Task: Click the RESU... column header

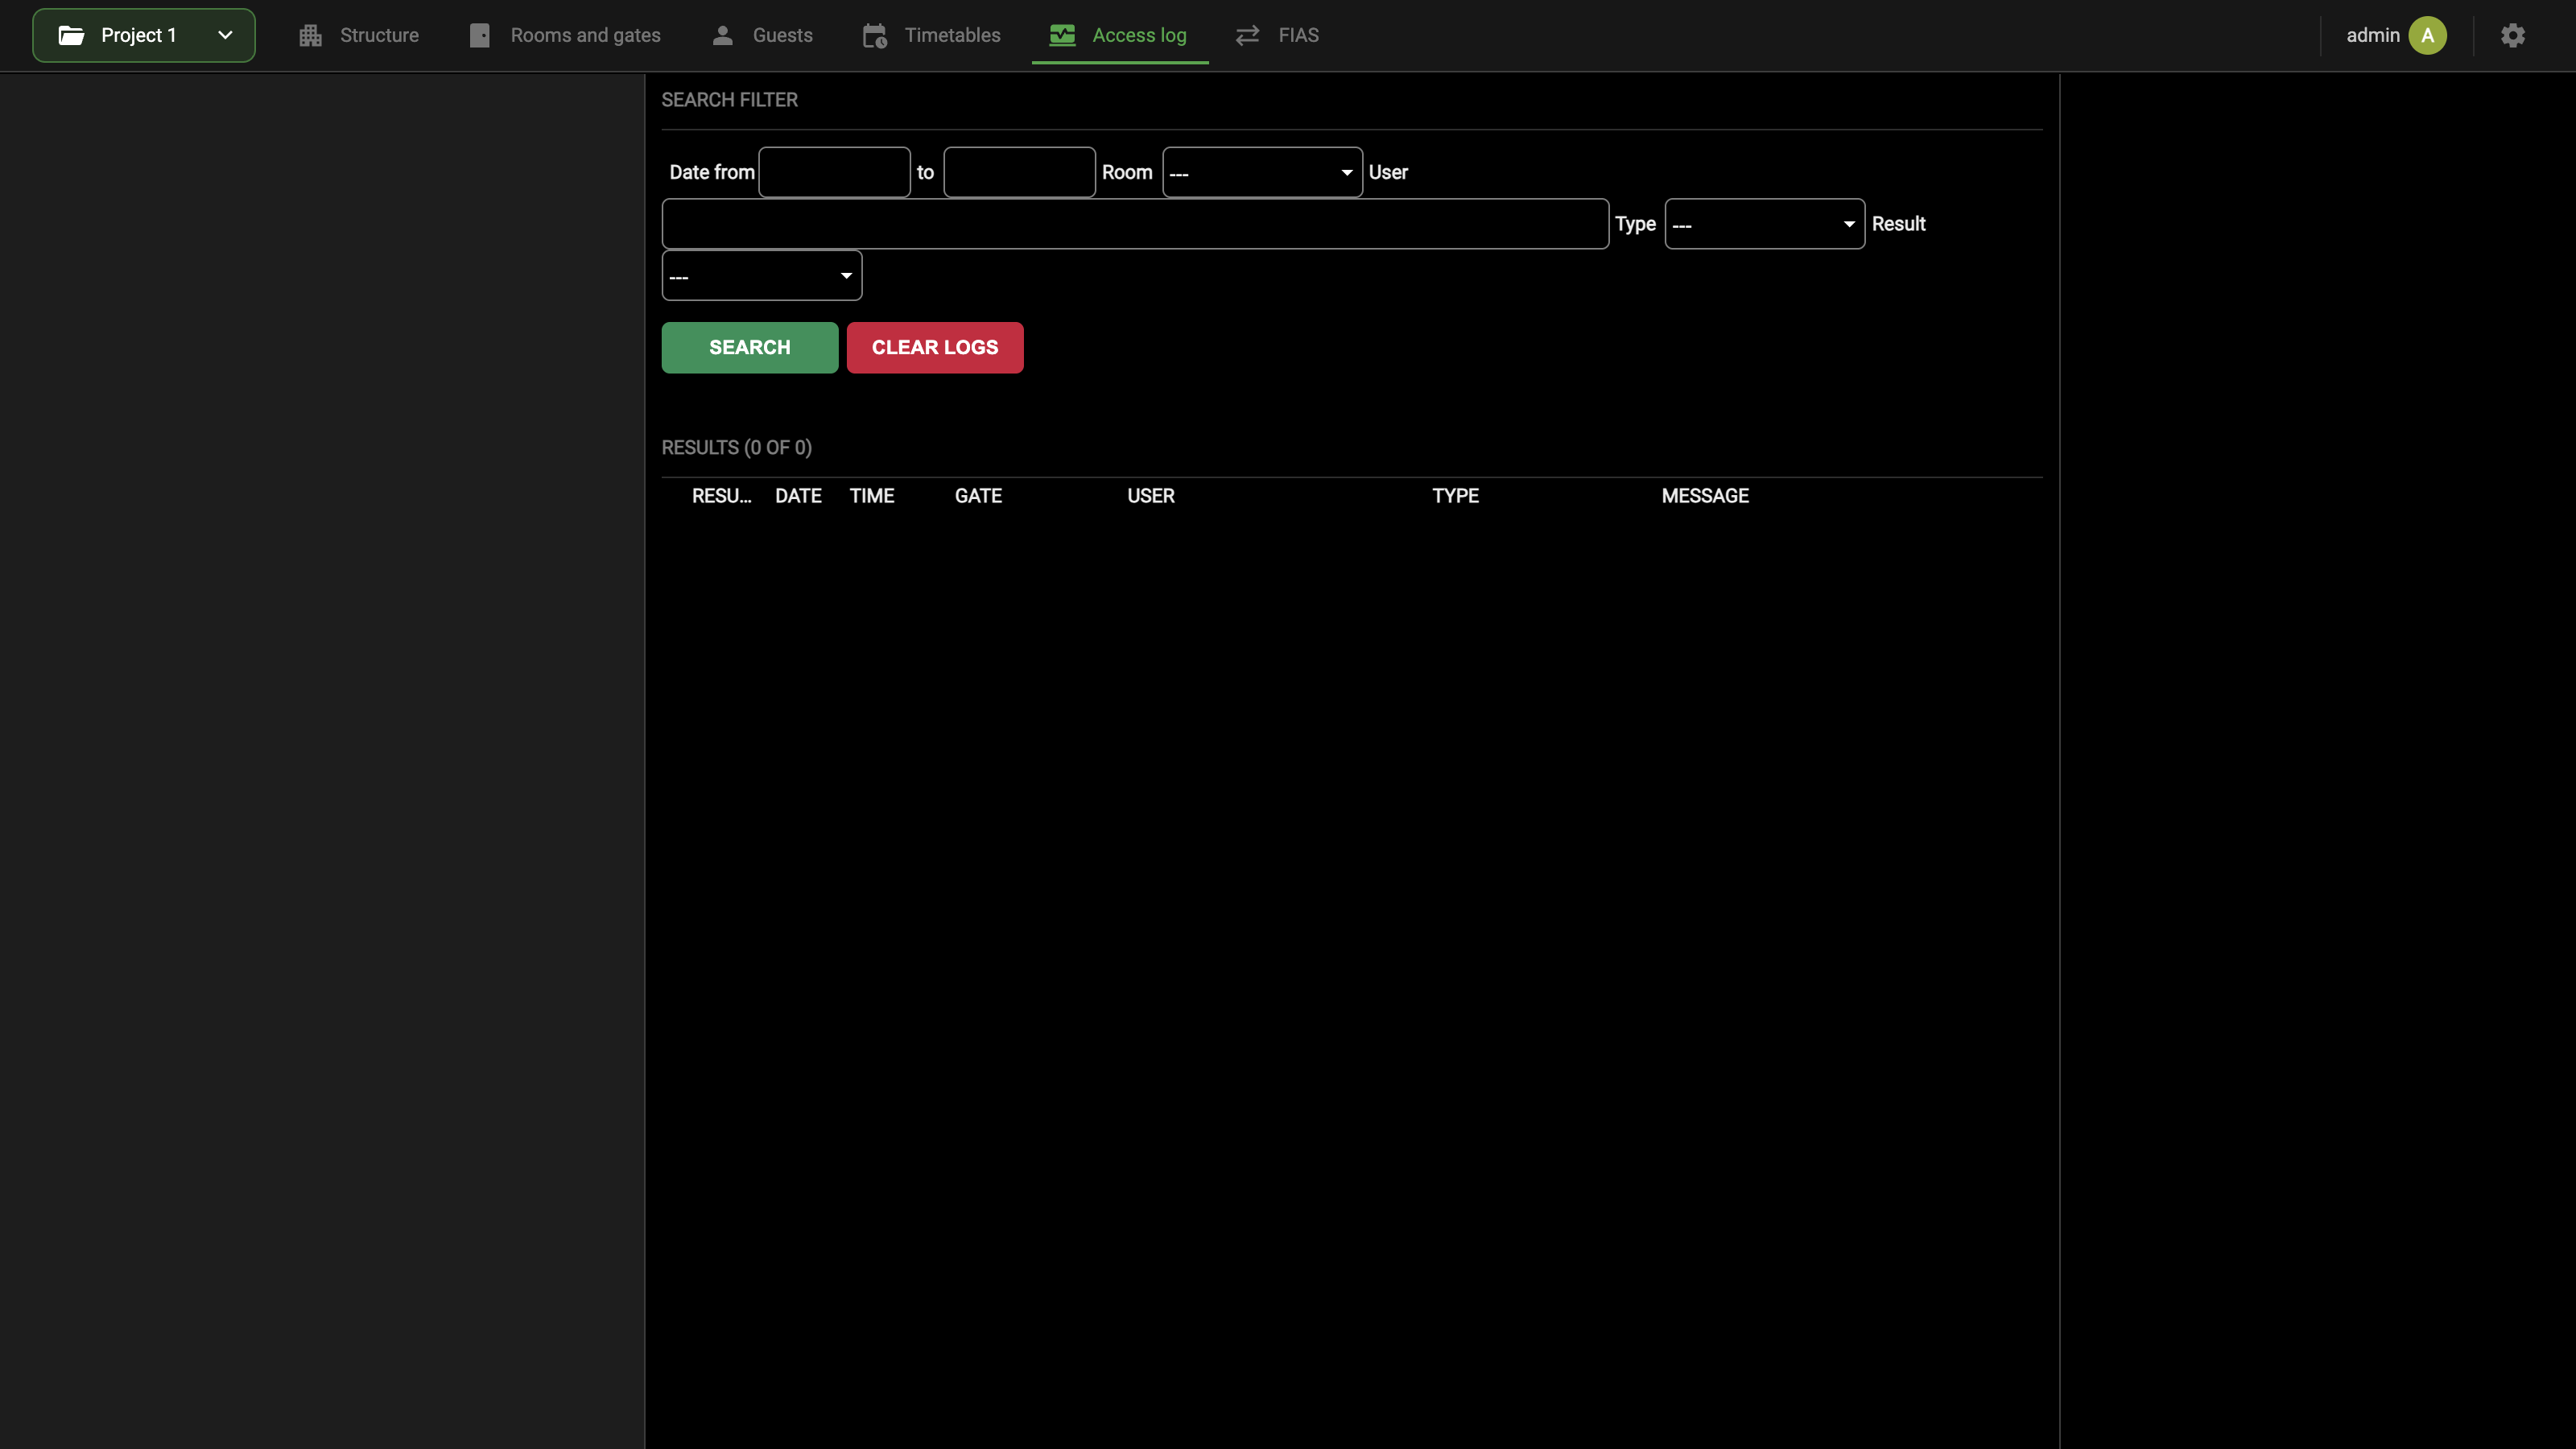Action: pos(721,496)
